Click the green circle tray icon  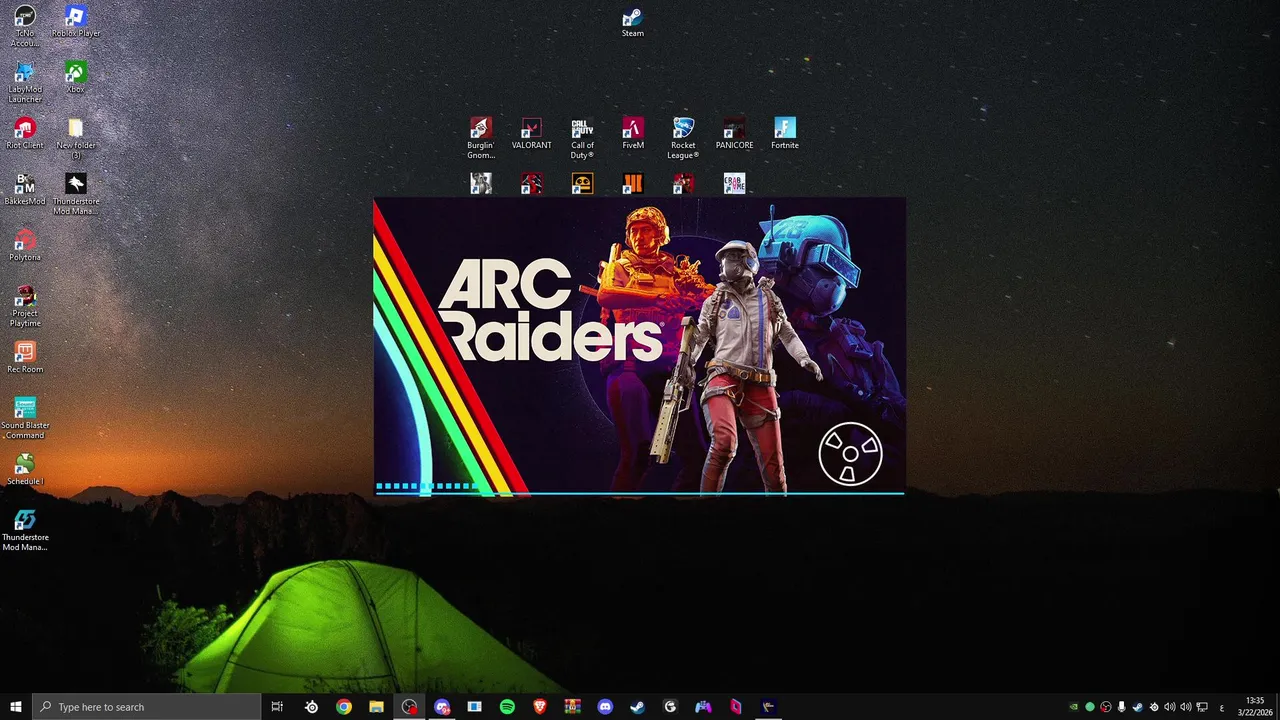coord(1090,707)
